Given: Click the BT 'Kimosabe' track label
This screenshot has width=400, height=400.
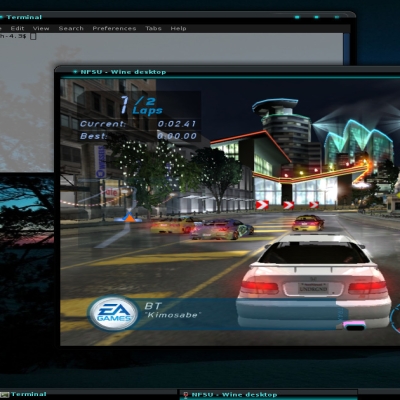Looking at the screenshot, I should click(x=173, y=310).
